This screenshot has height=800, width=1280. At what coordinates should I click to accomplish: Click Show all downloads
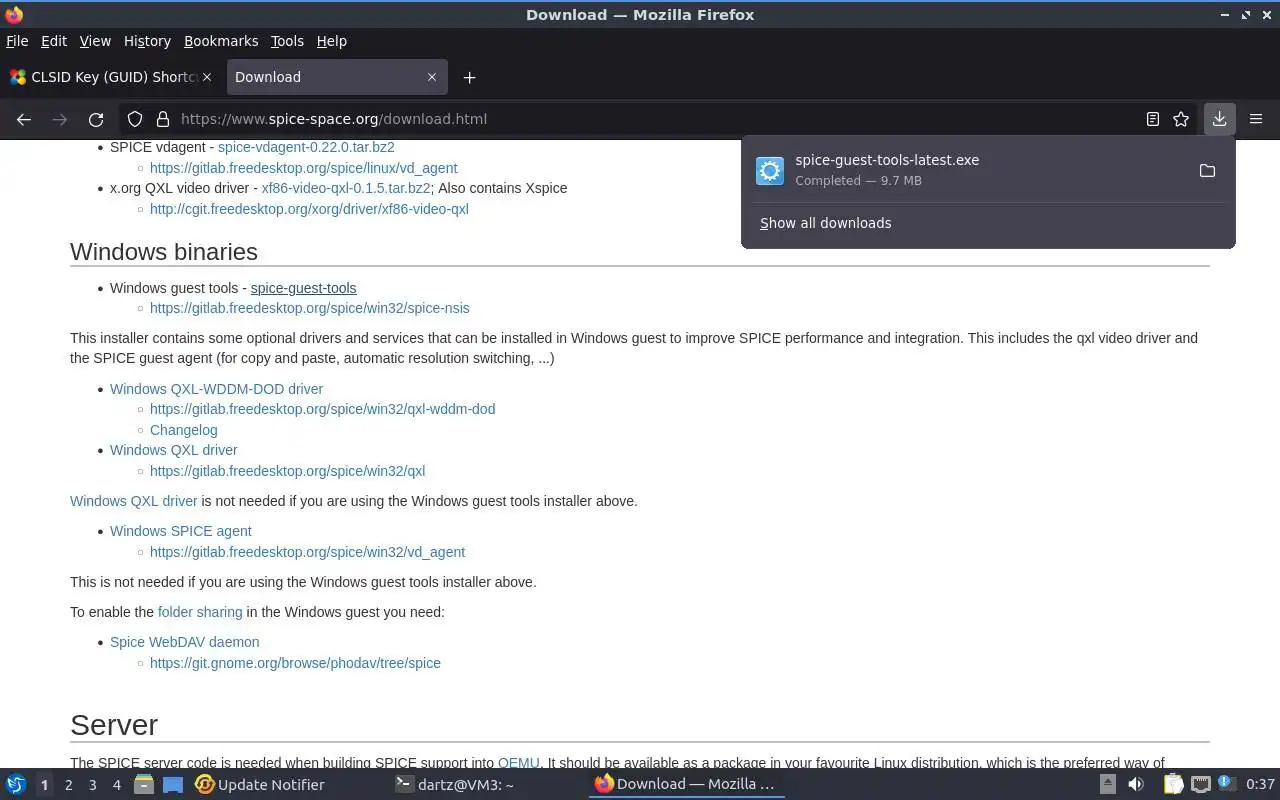pos(825,223)
